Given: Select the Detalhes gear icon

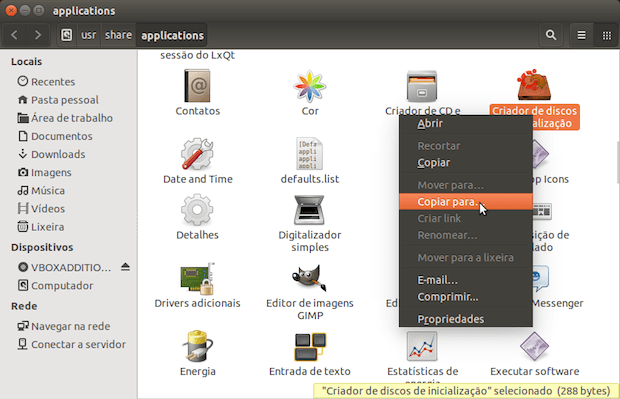Looking at the screenshot, I should click(197, 210).
